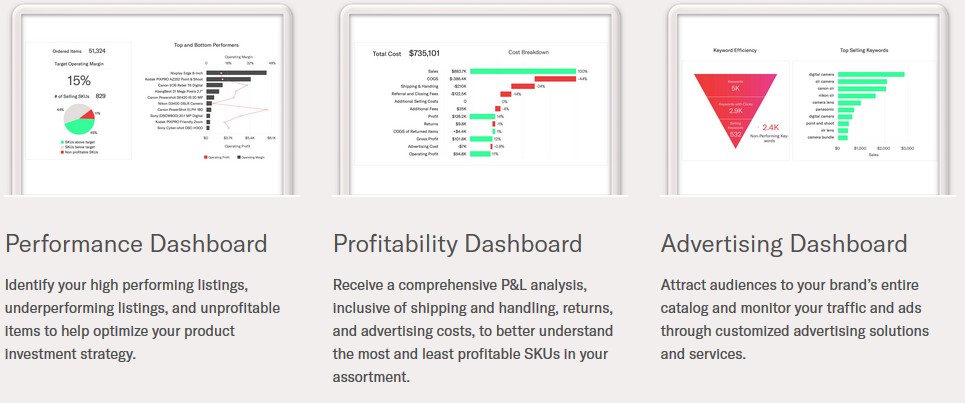Viewport: 965px width, 403px height.
Task: Select the Nixplay Edge top performer bar
Action: [236, 73]
